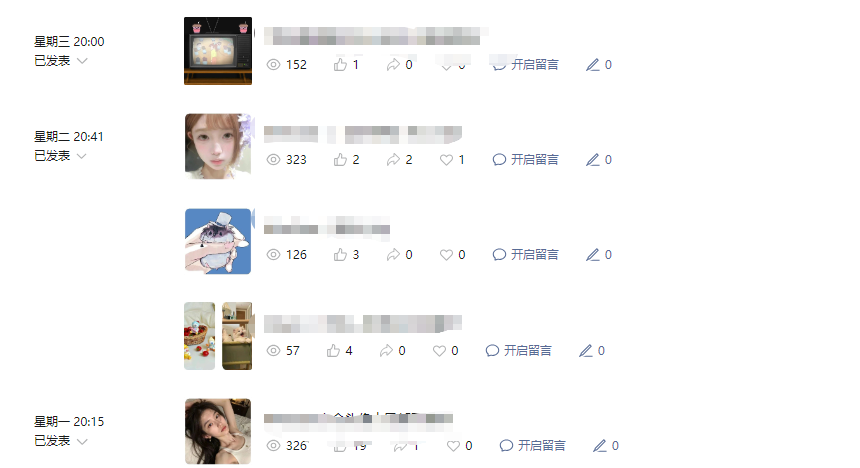Click the heart icon on the 57-view article

pos(439,351)
